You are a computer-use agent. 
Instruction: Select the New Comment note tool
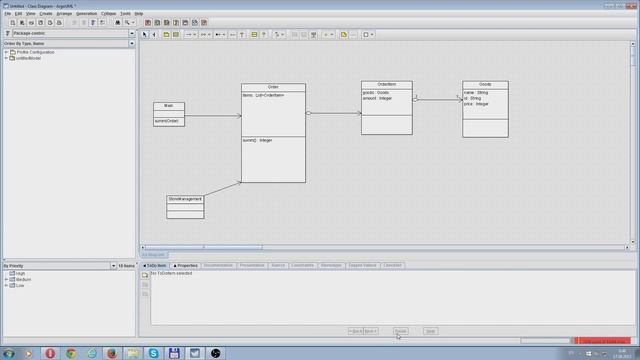click(x=344, y=35)
